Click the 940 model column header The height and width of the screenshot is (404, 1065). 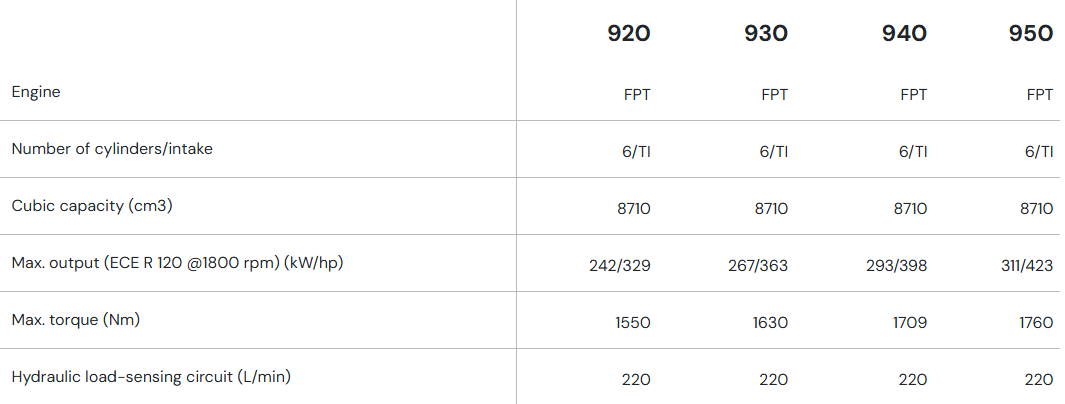point(904,33)
